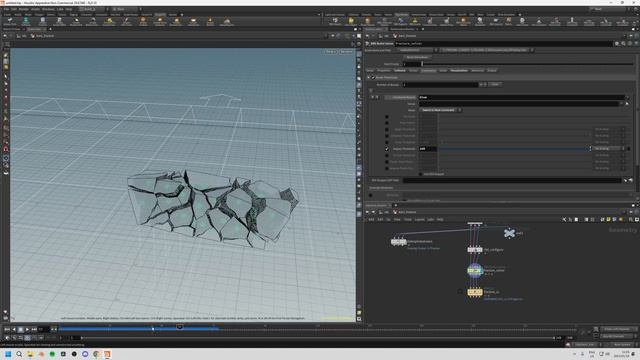Image resolution: width=640 pixels, height=360 pixels.
Task: Open the Persp view dropdown in the viewport
Action: click(331, 52)
